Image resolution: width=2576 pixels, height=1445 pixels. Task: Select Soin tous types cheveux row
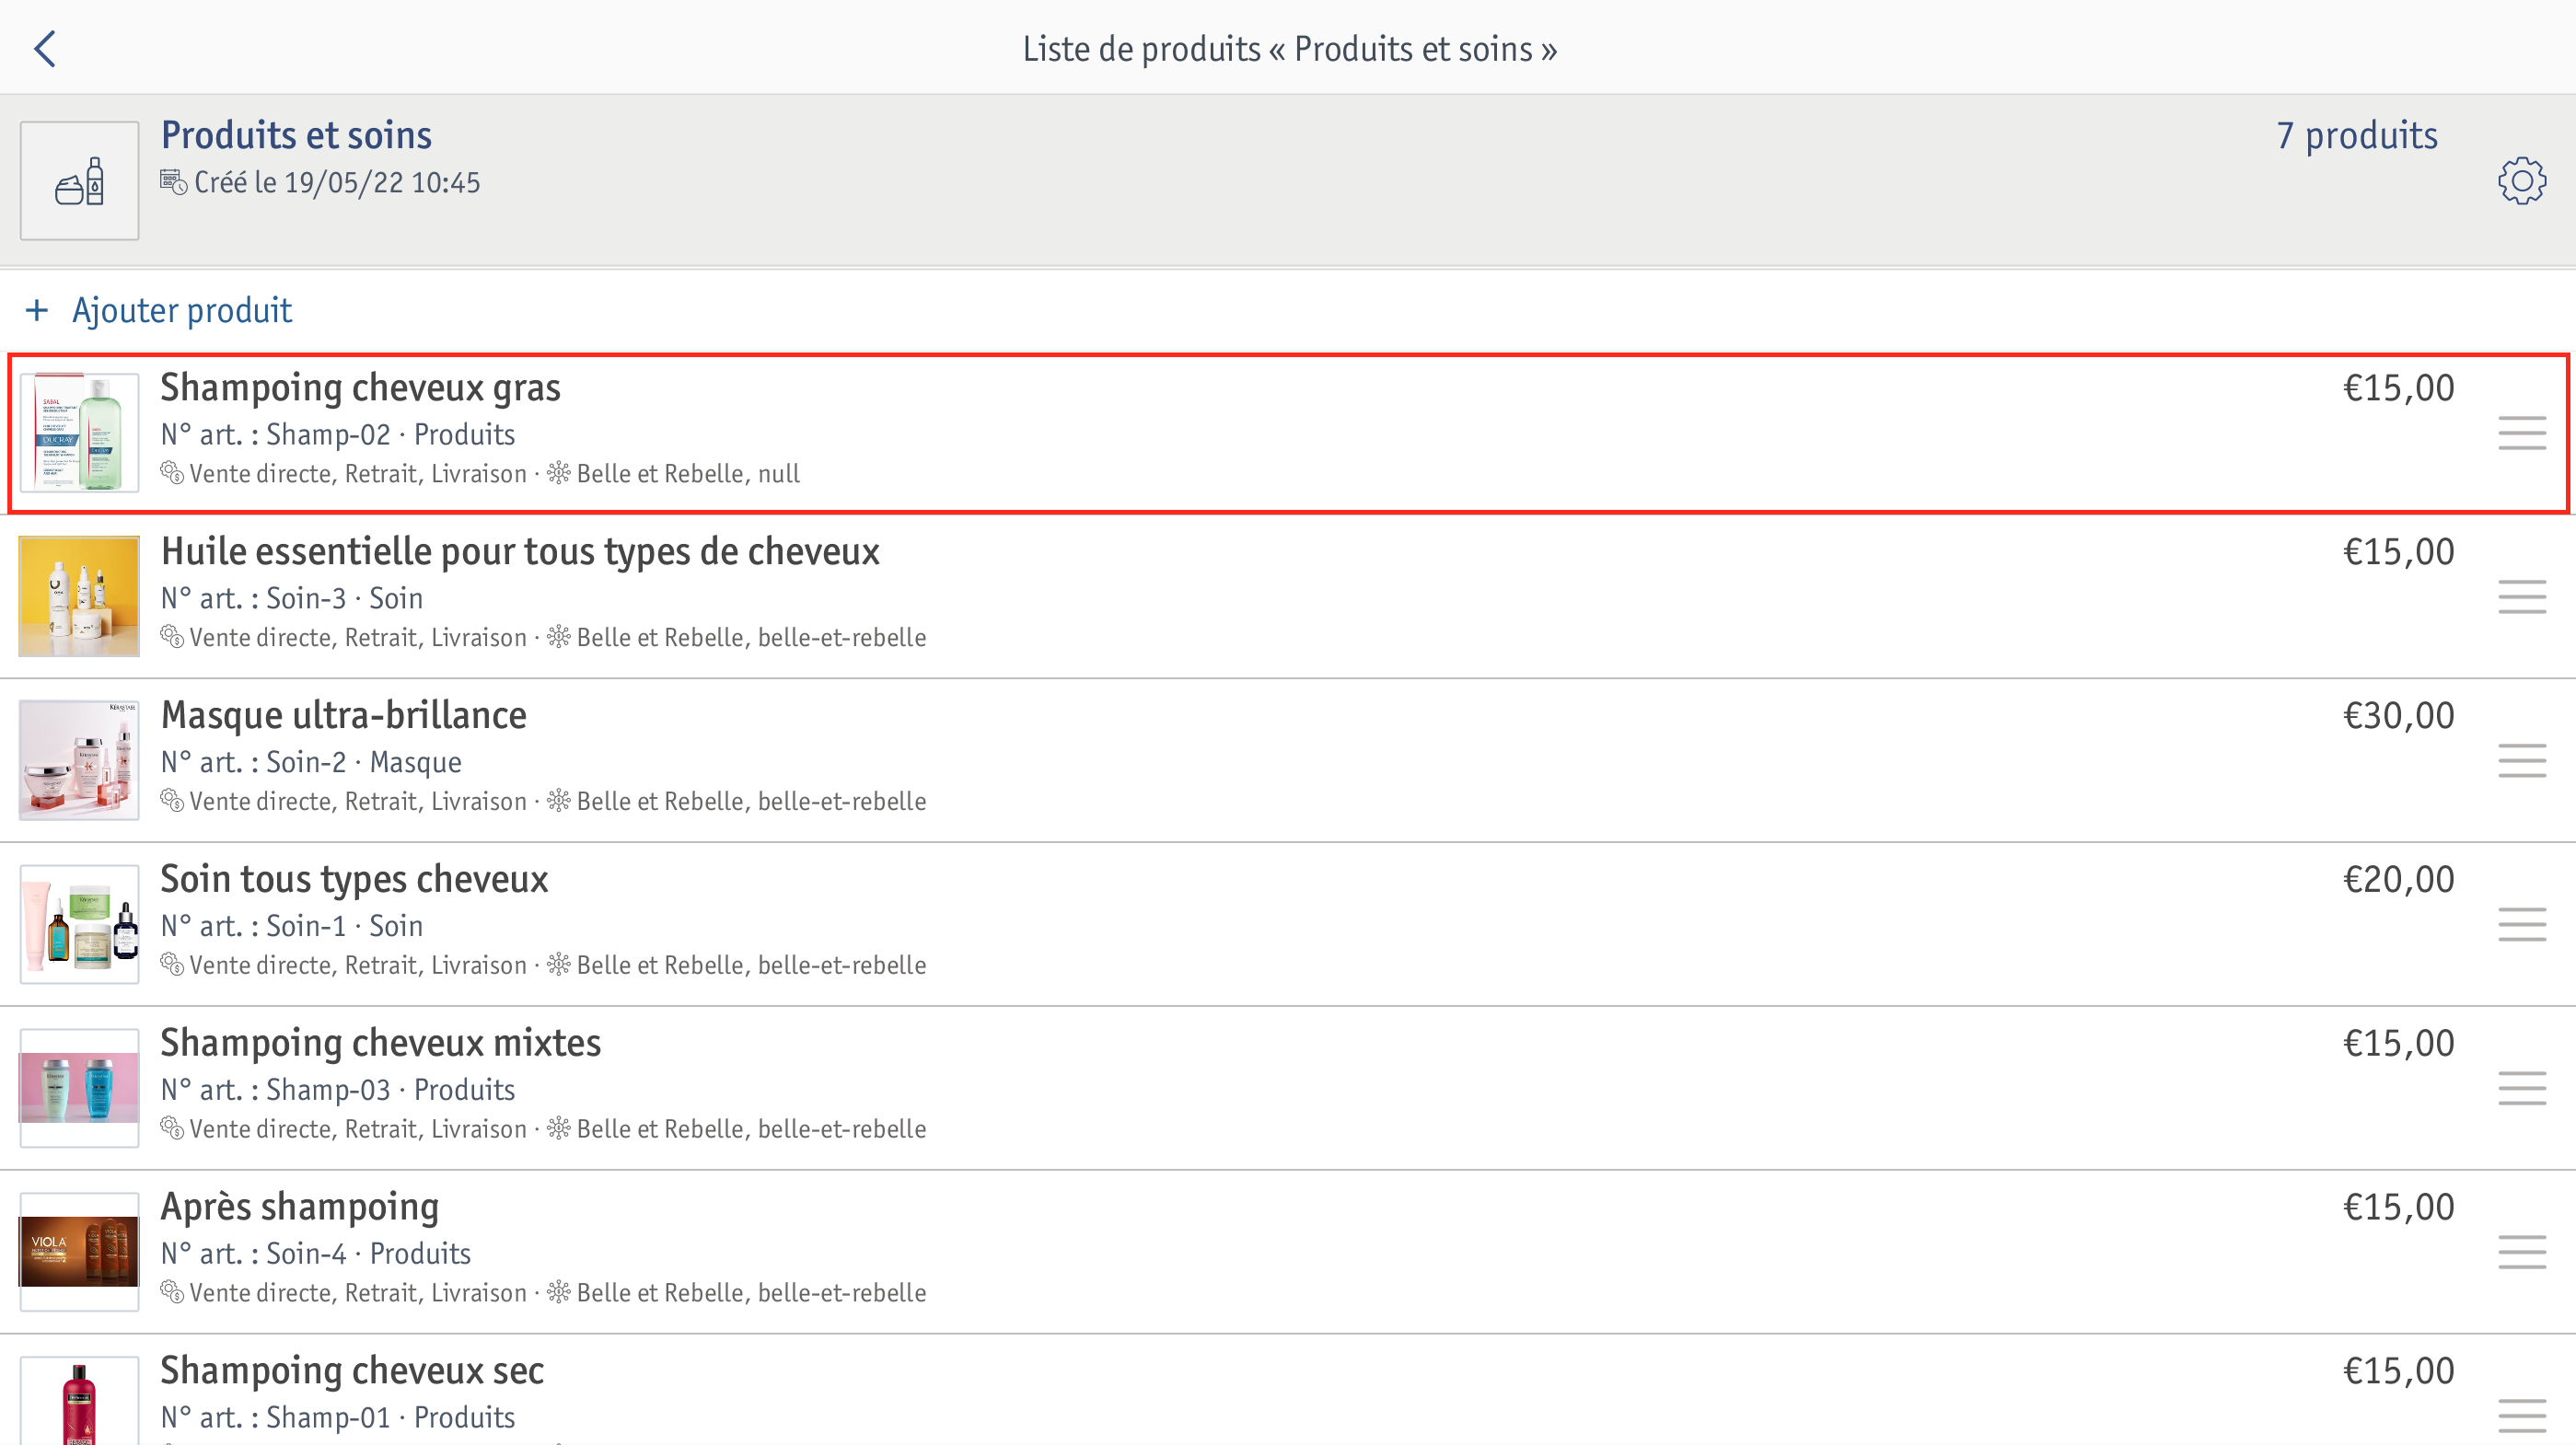pos(1288,925)
